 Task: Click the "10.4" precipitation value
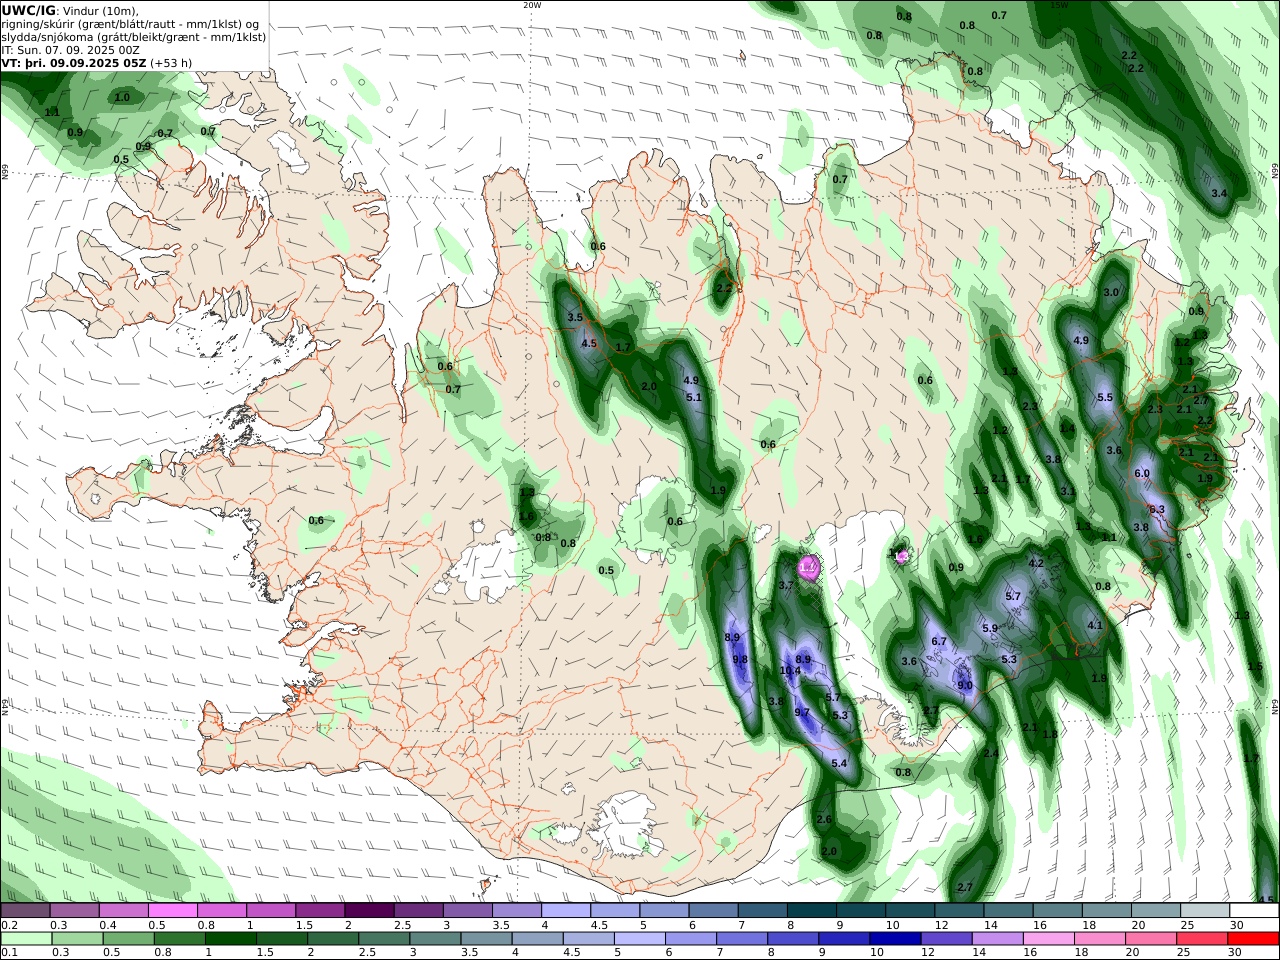[x=790, y=671]
